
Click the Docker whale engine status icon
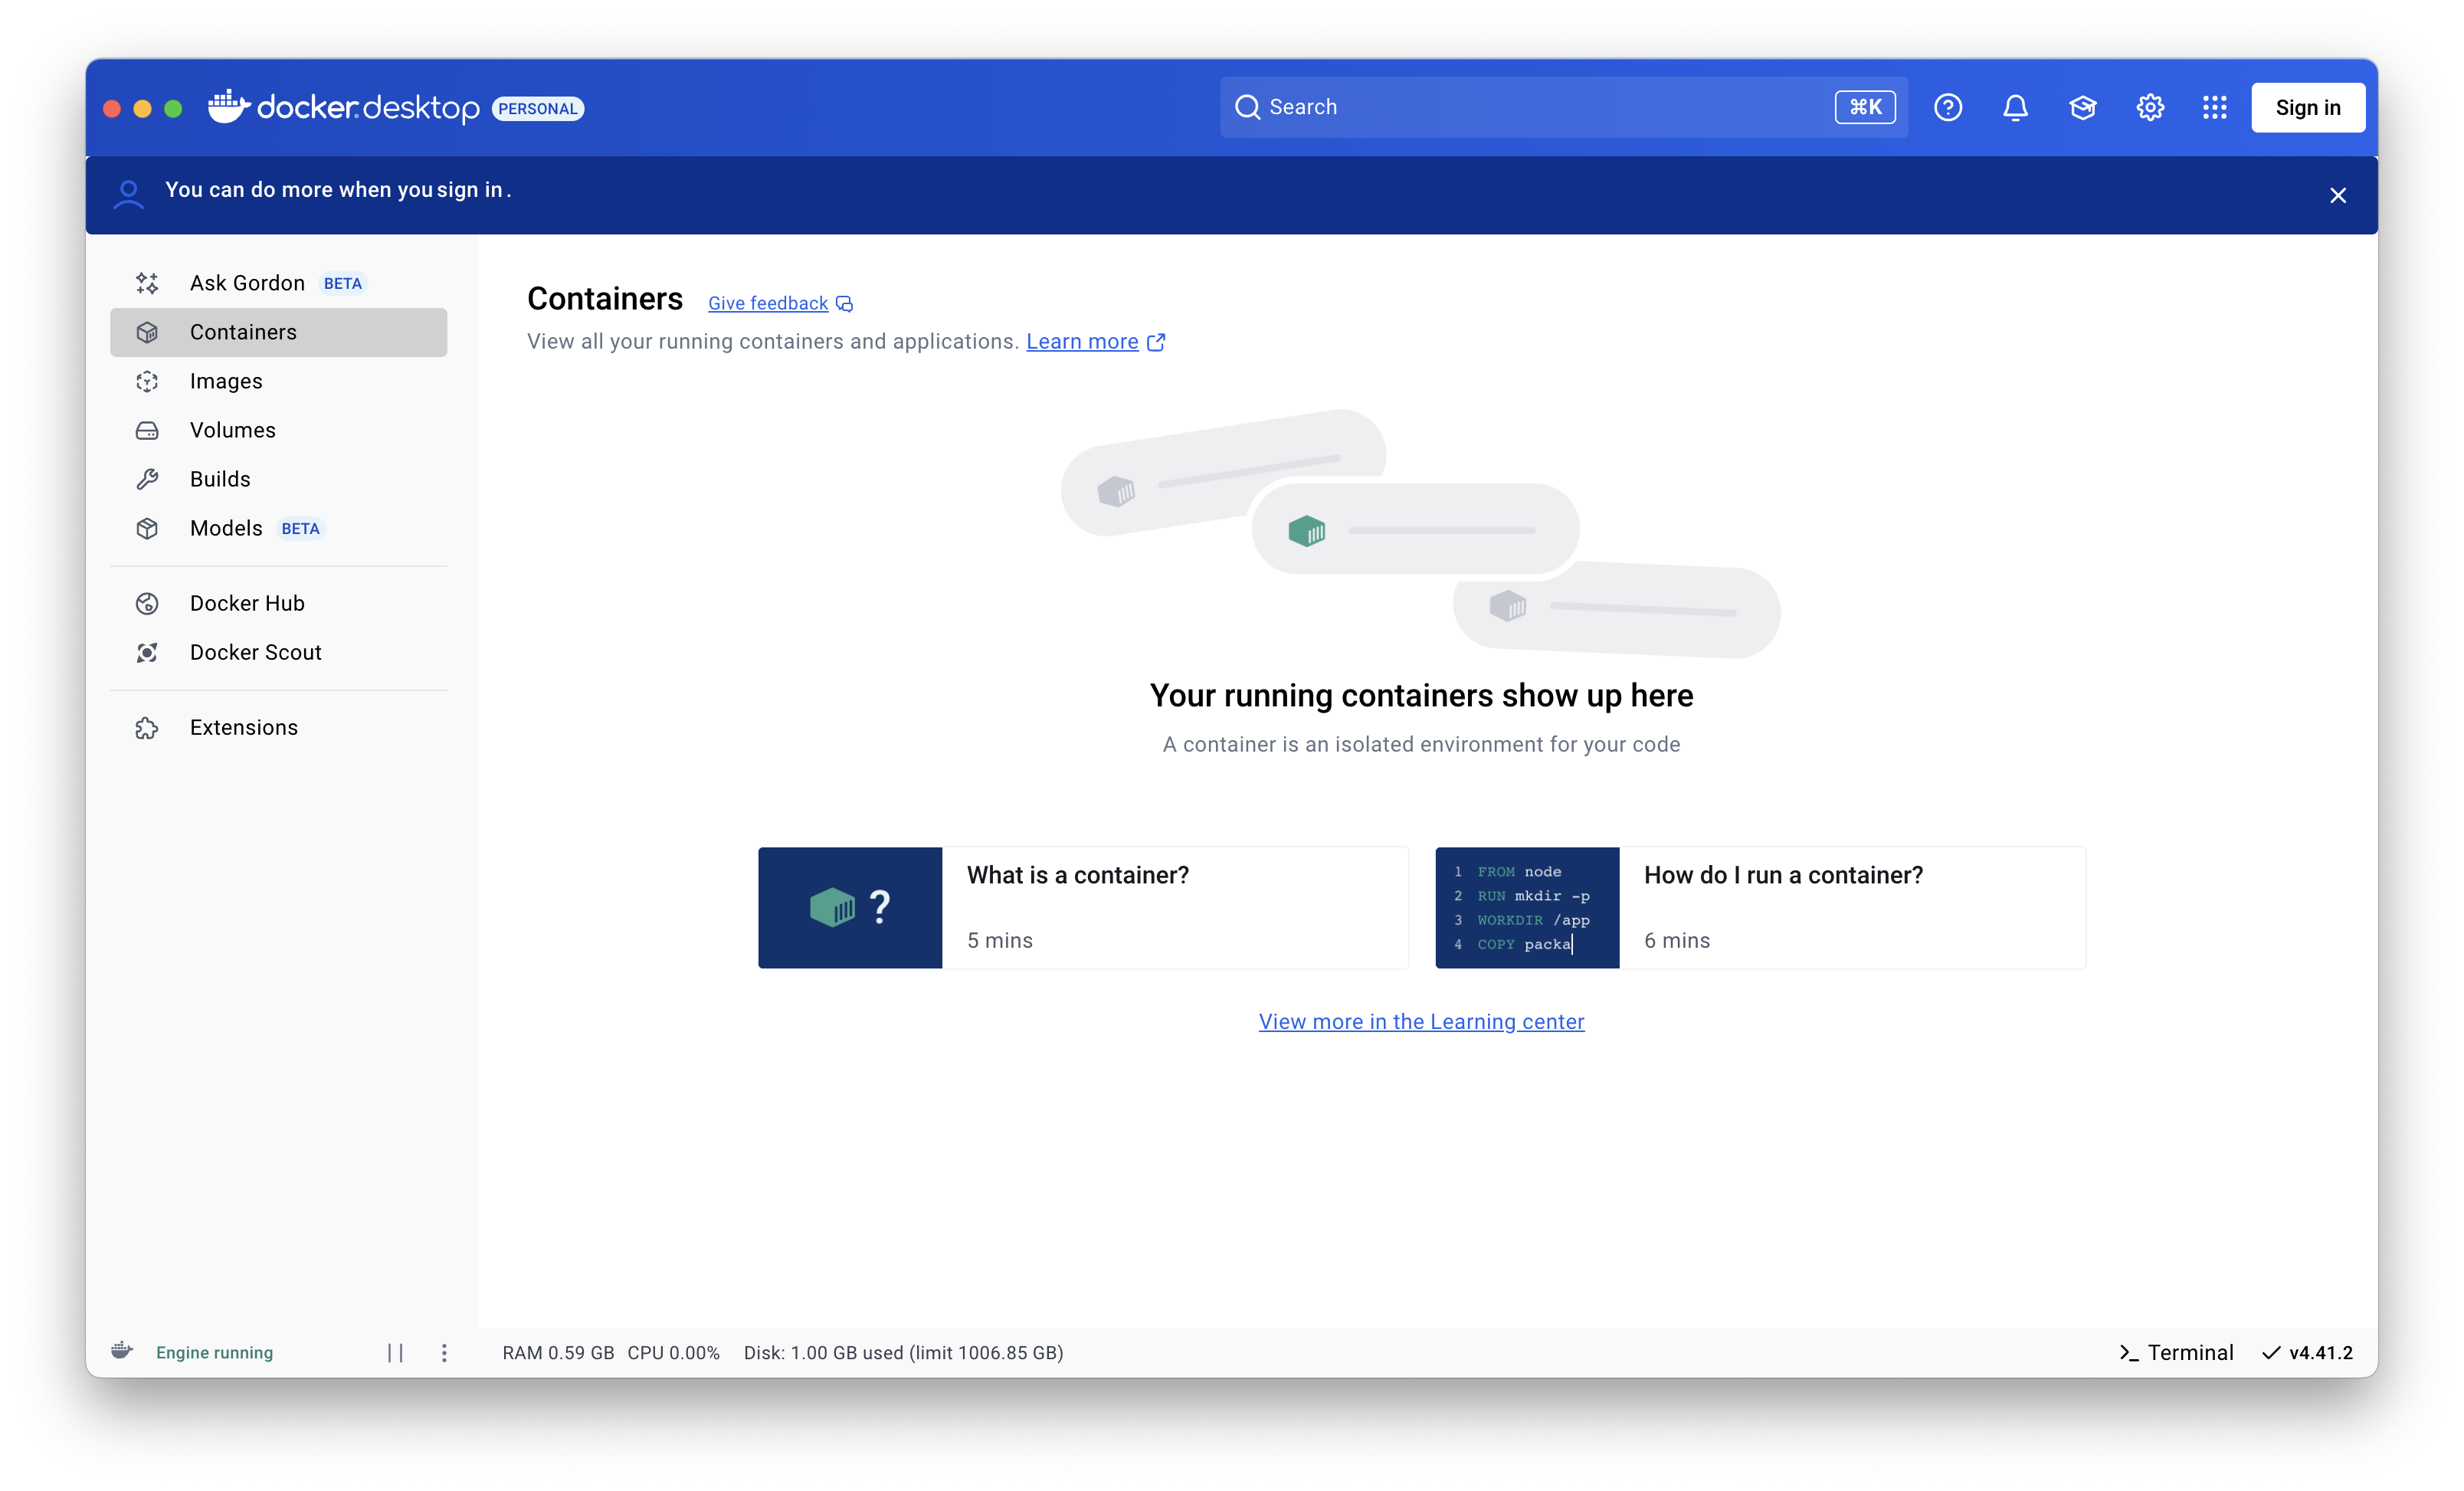[122, 1351]
